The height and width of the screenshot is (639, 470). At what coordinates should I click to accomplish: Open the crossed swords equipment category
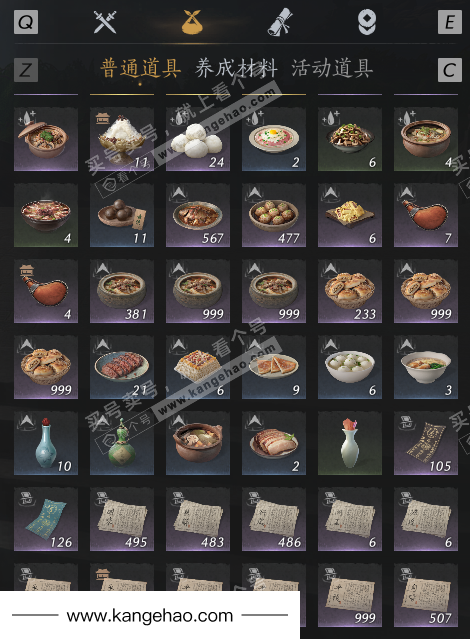click(105, 22)
